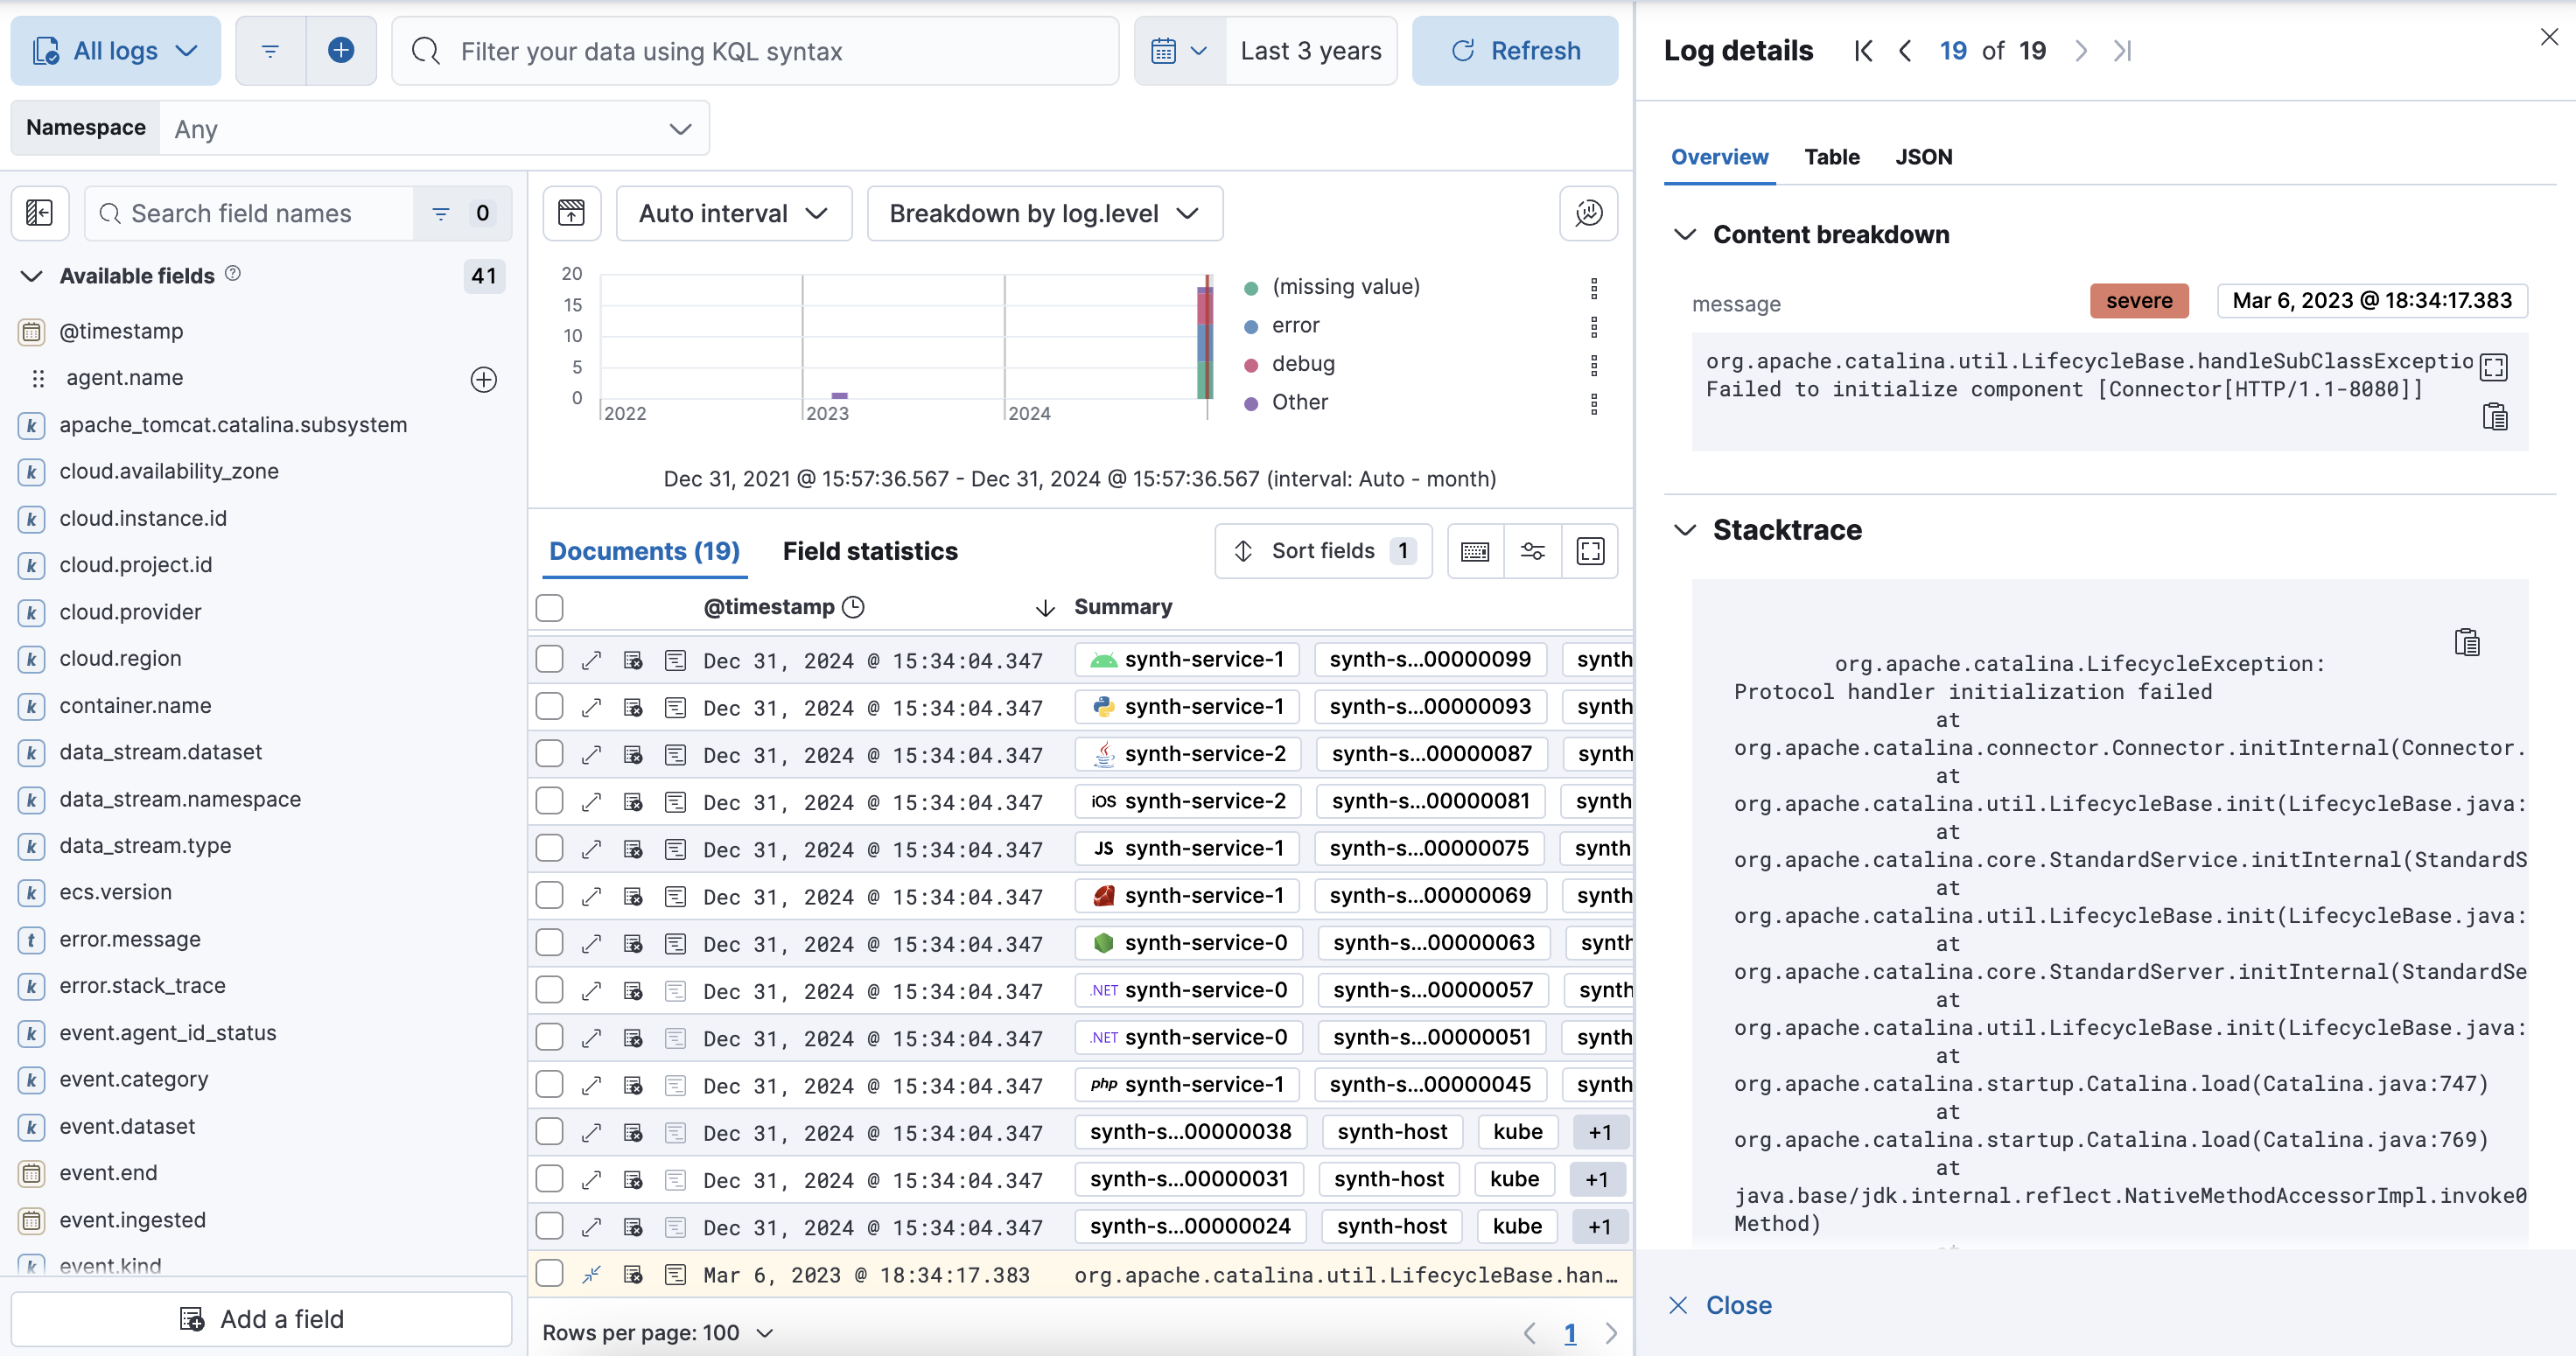Click the +1 badge in synth-s...00000038 row

[1600, 1132]
